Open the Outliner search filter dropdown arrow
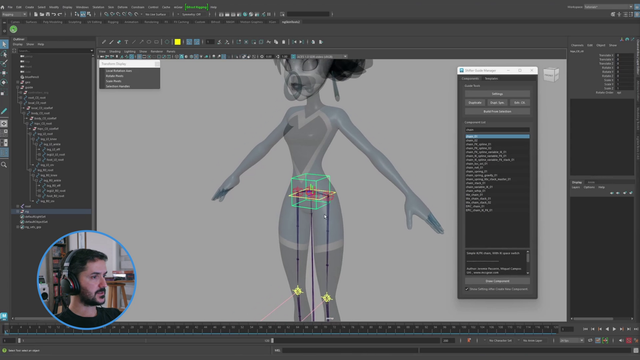 pyautogui.click(x=91, y=51)
